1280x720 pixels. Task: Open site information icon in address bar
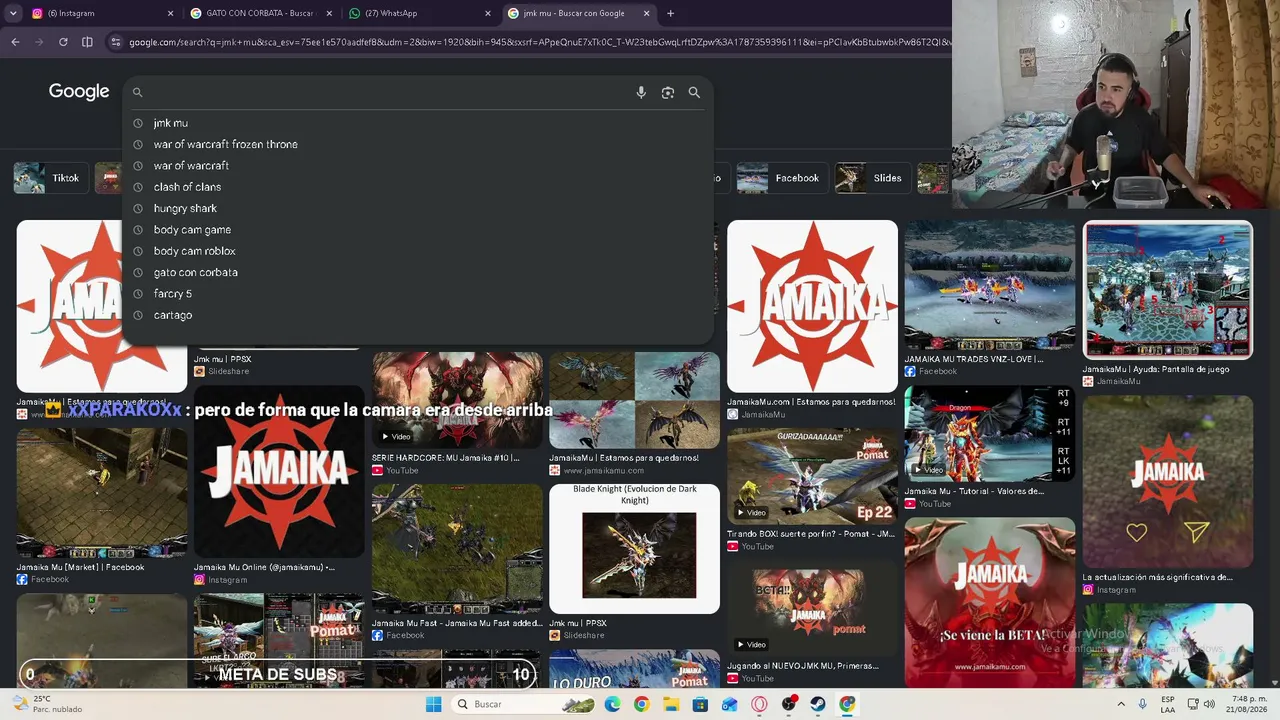pos(116,42)
